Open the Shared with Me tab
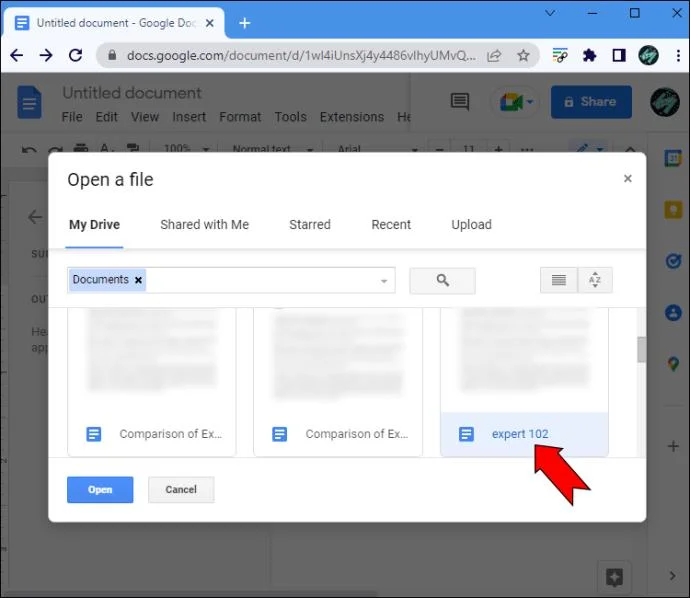The width and height of the screenshot is (690, 598). 205,224
